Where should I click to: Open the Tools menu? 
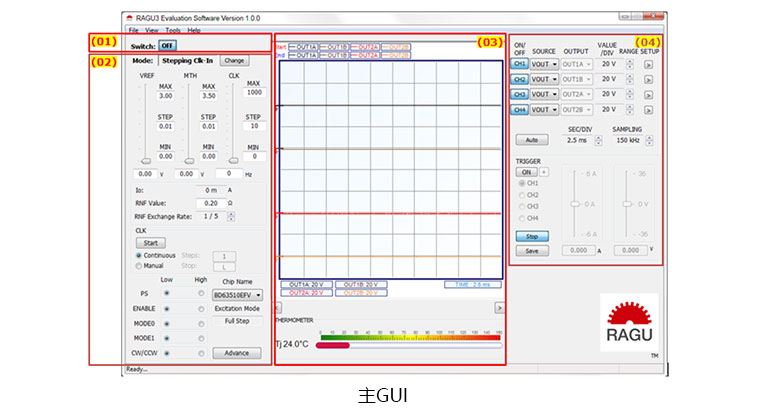[x=172, y=30]
